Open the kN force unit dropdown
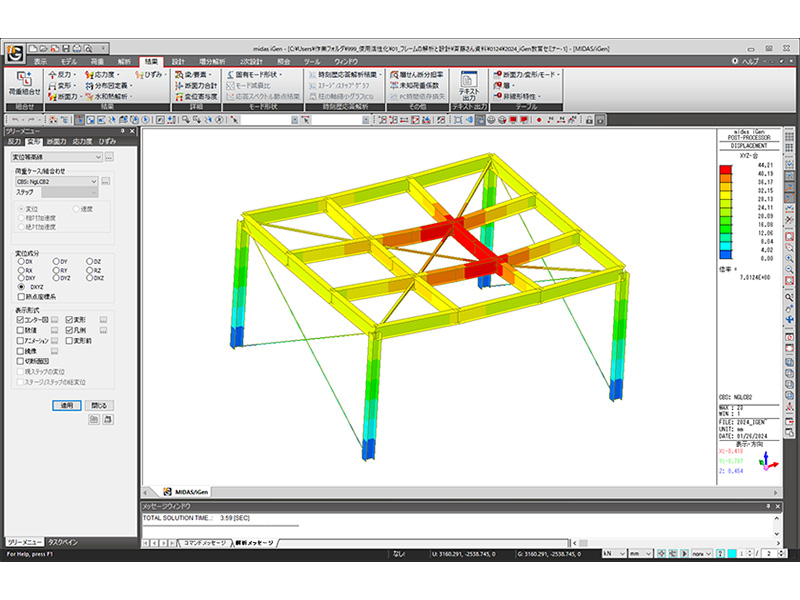The height and width of the screenshot is (600, 800). (x=614, y=554)
